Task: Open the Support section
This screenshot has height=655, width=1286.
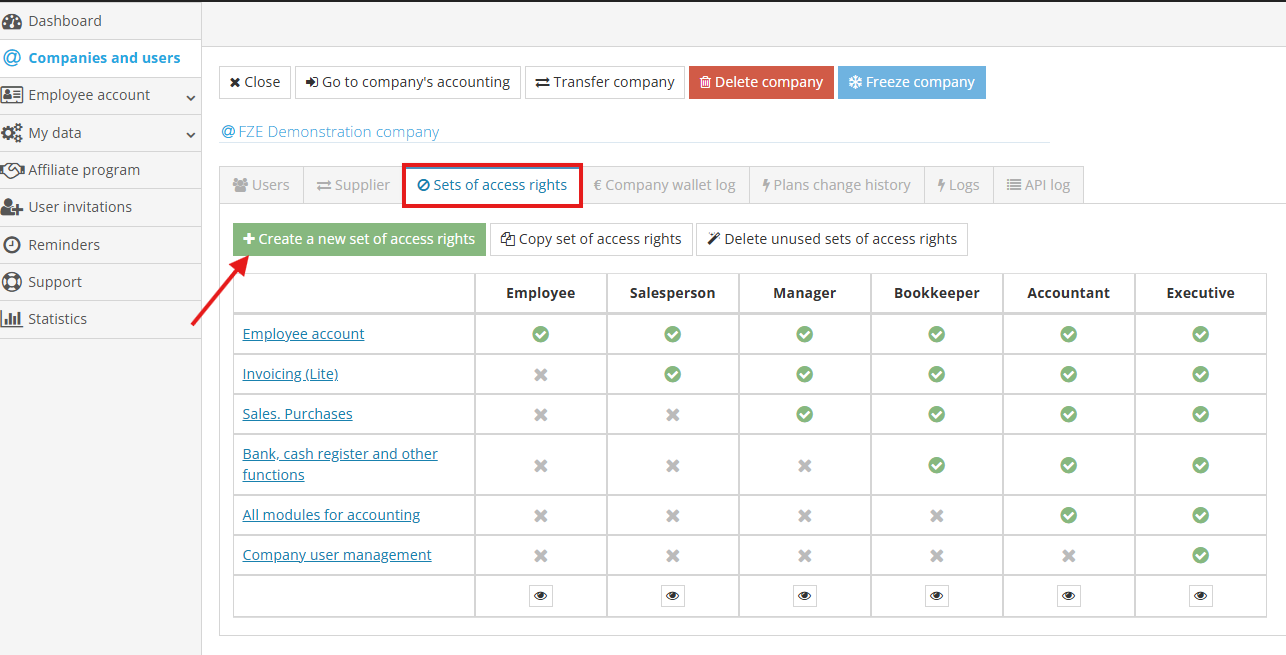Action: pyautogui.click(x=54, y=282)
